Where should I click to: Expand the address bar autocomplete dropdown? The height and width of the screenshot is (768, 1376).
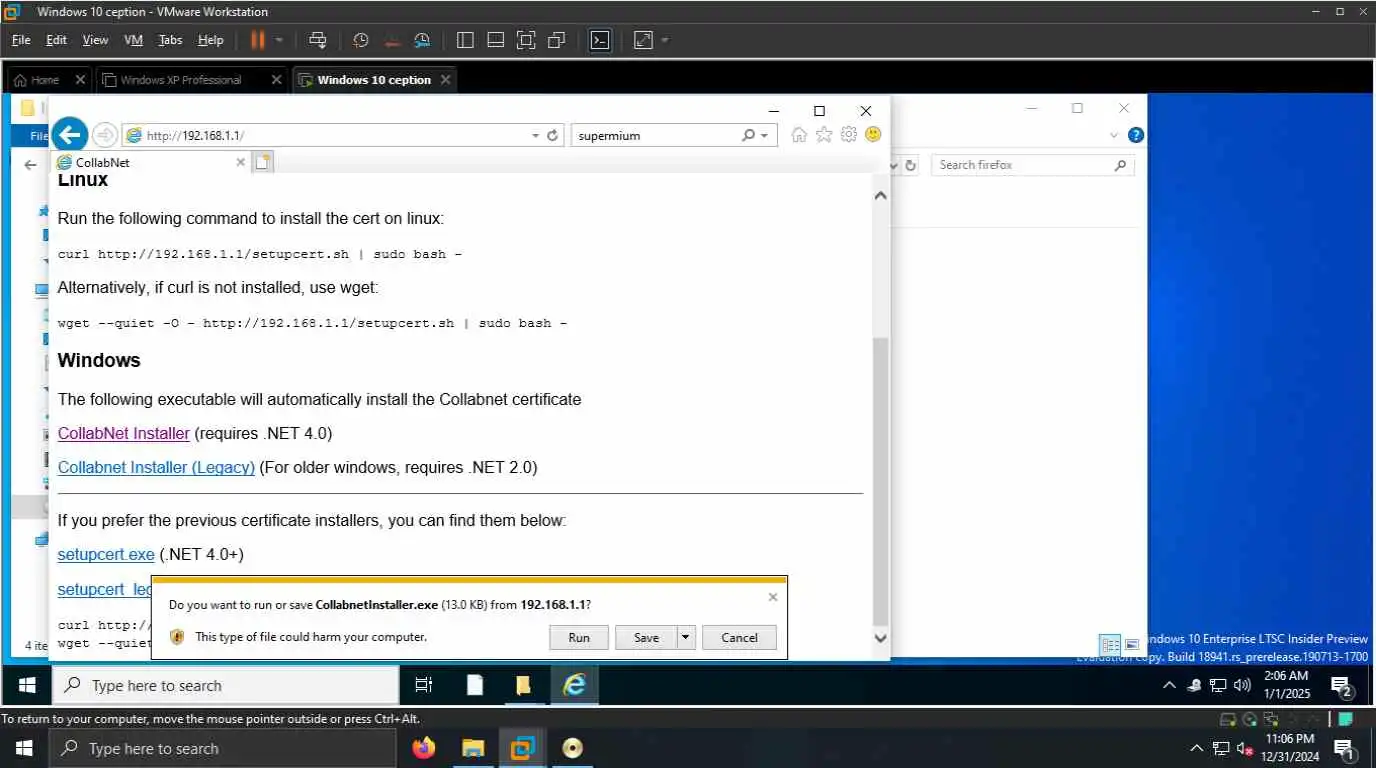click(x=535, y=135)
